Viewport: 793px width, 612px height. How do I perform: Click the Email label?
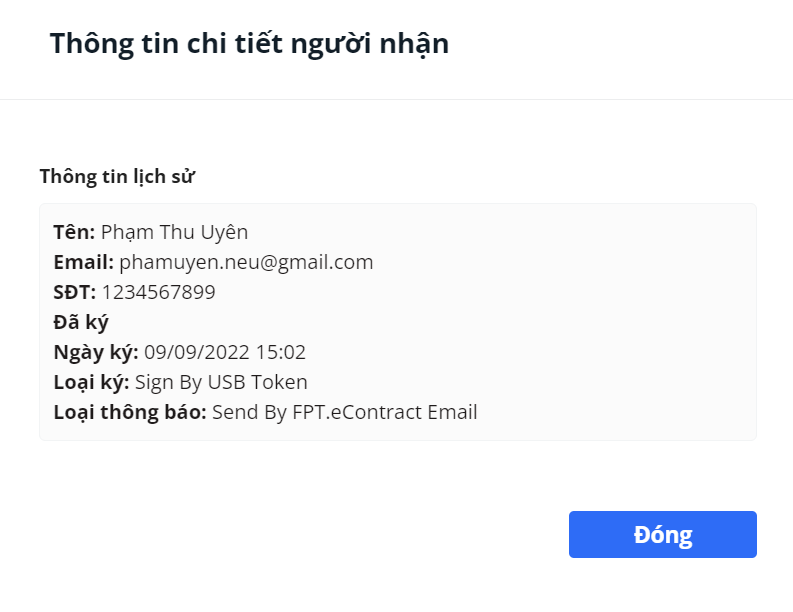coord(84,263)
